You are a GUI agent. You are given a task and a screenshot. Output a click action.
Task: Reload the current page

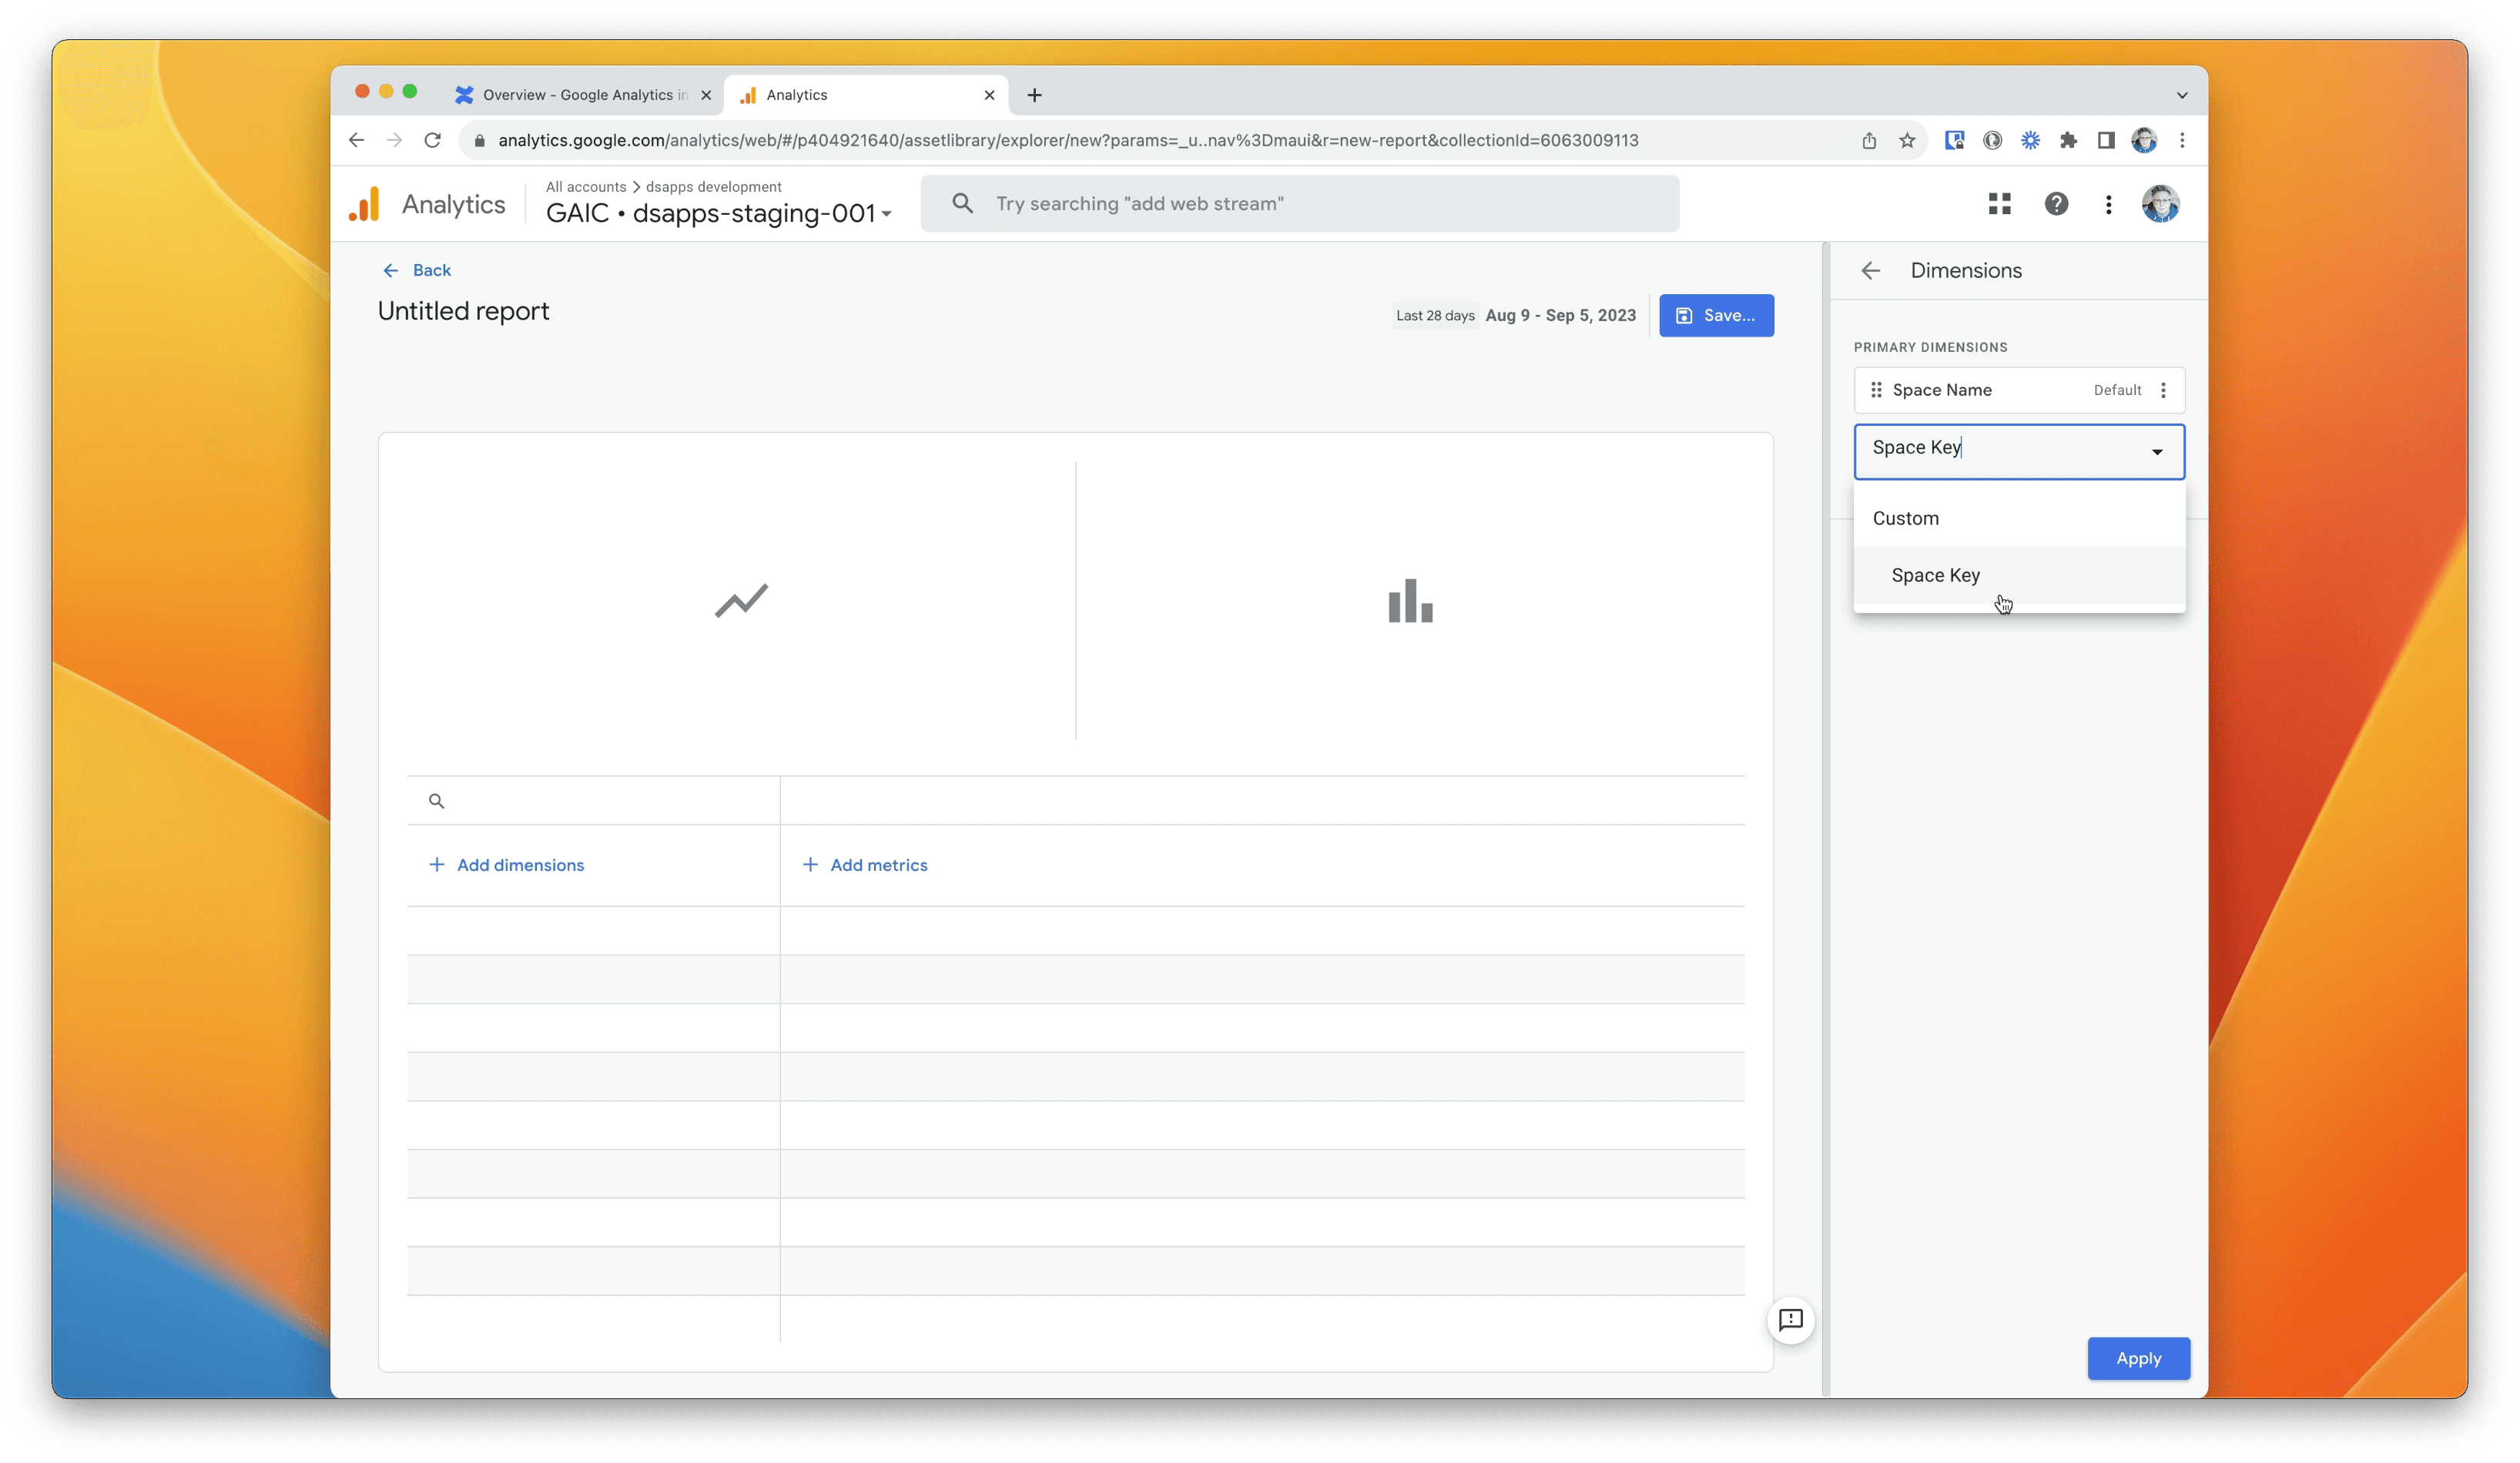432,140
